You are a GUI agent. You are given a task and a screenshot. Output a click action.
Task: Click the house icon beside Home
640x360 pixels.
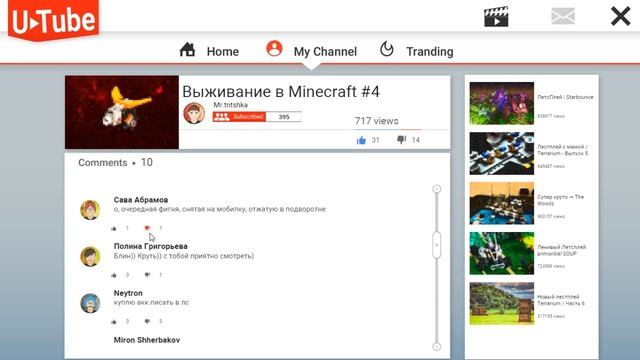click(187, 50)
